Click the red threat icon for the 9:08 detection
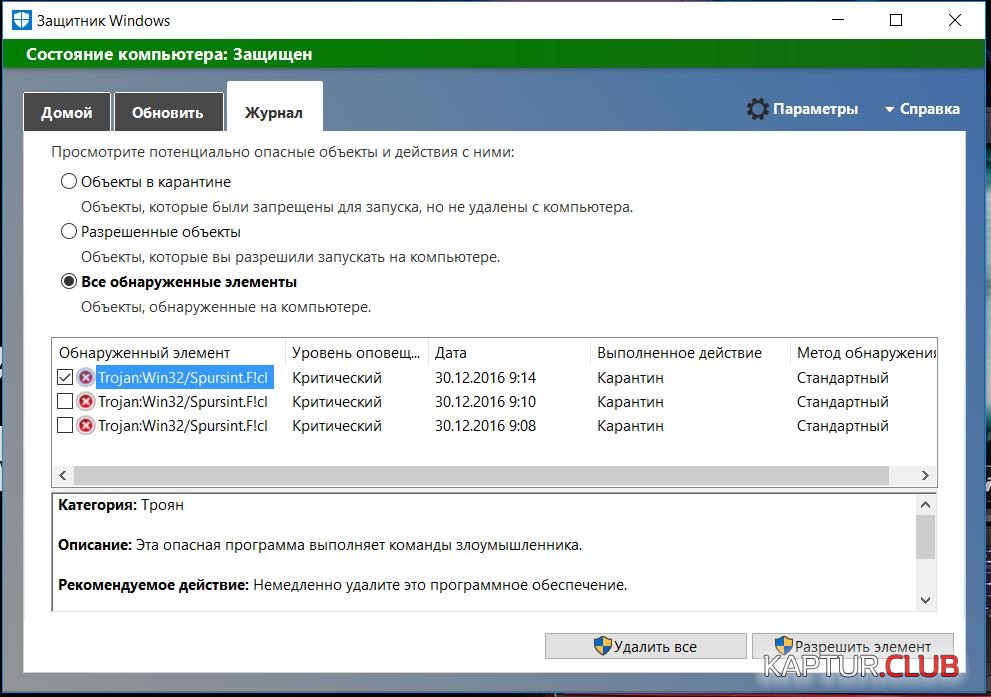This screenshot has height=697, width=991. (x=85, y=425)
